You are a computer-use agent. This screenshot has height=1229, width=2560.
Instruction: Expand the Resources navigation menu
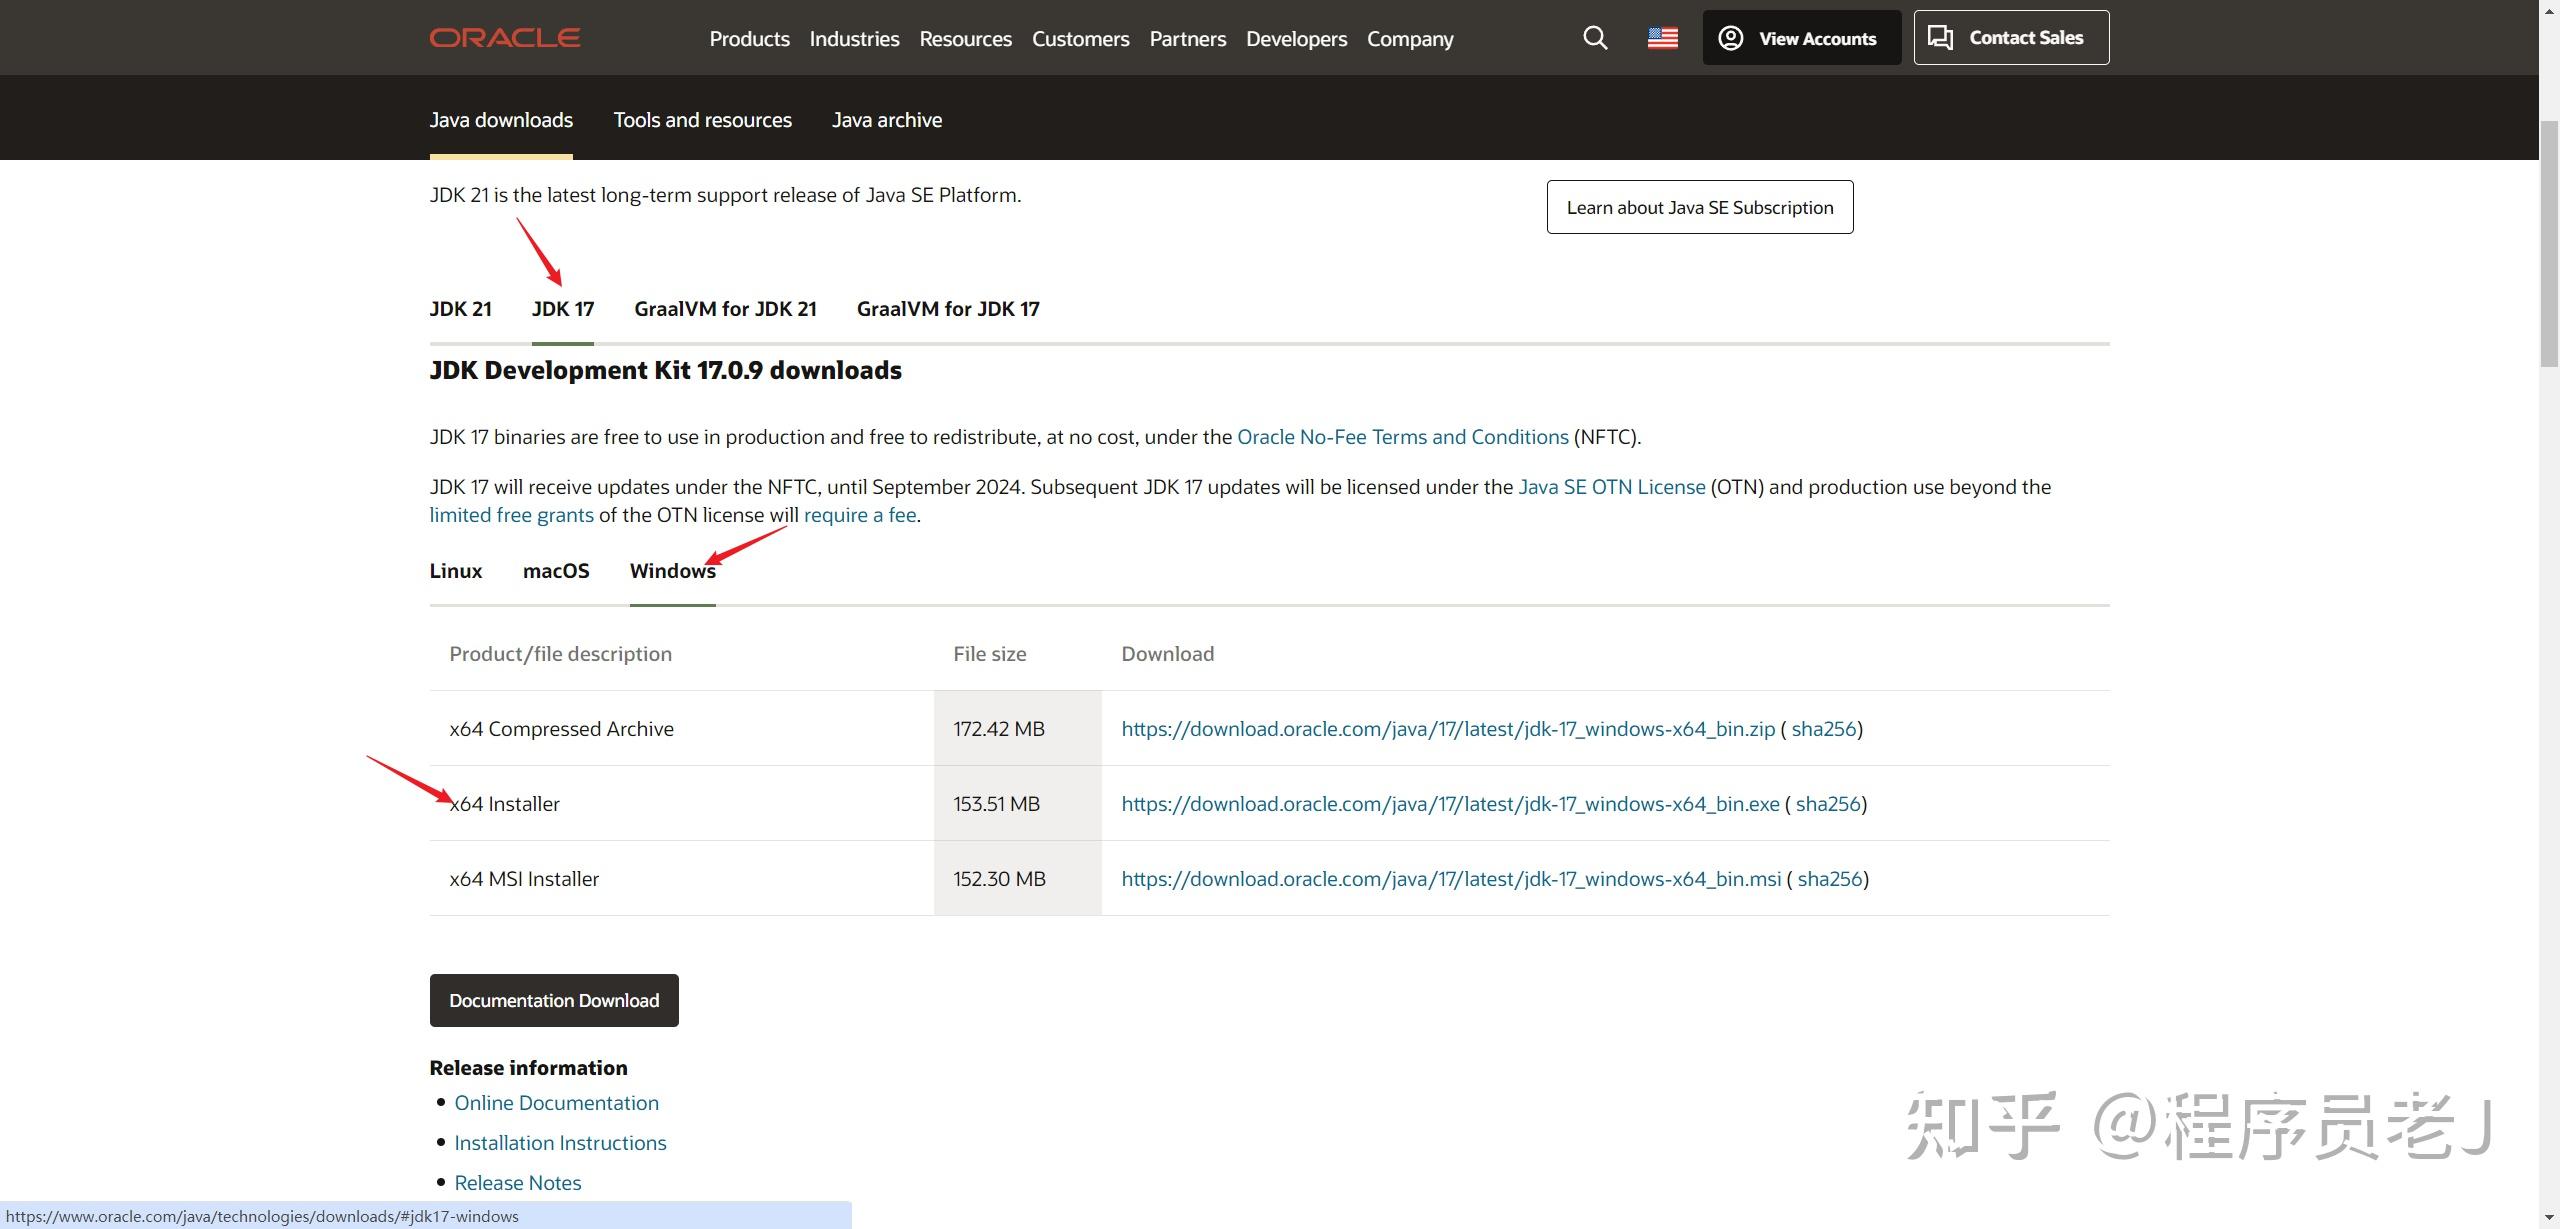point(965,39)
